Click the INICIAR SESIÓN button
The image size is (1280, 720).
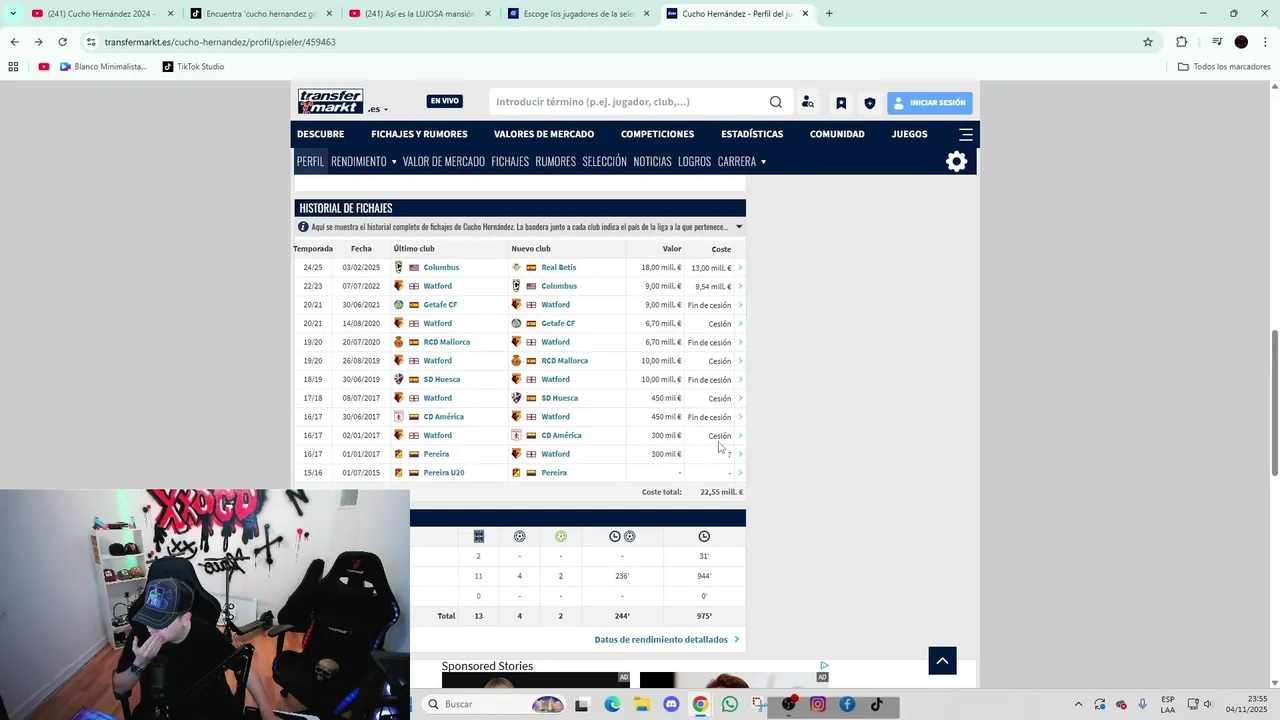pos(929,103)
